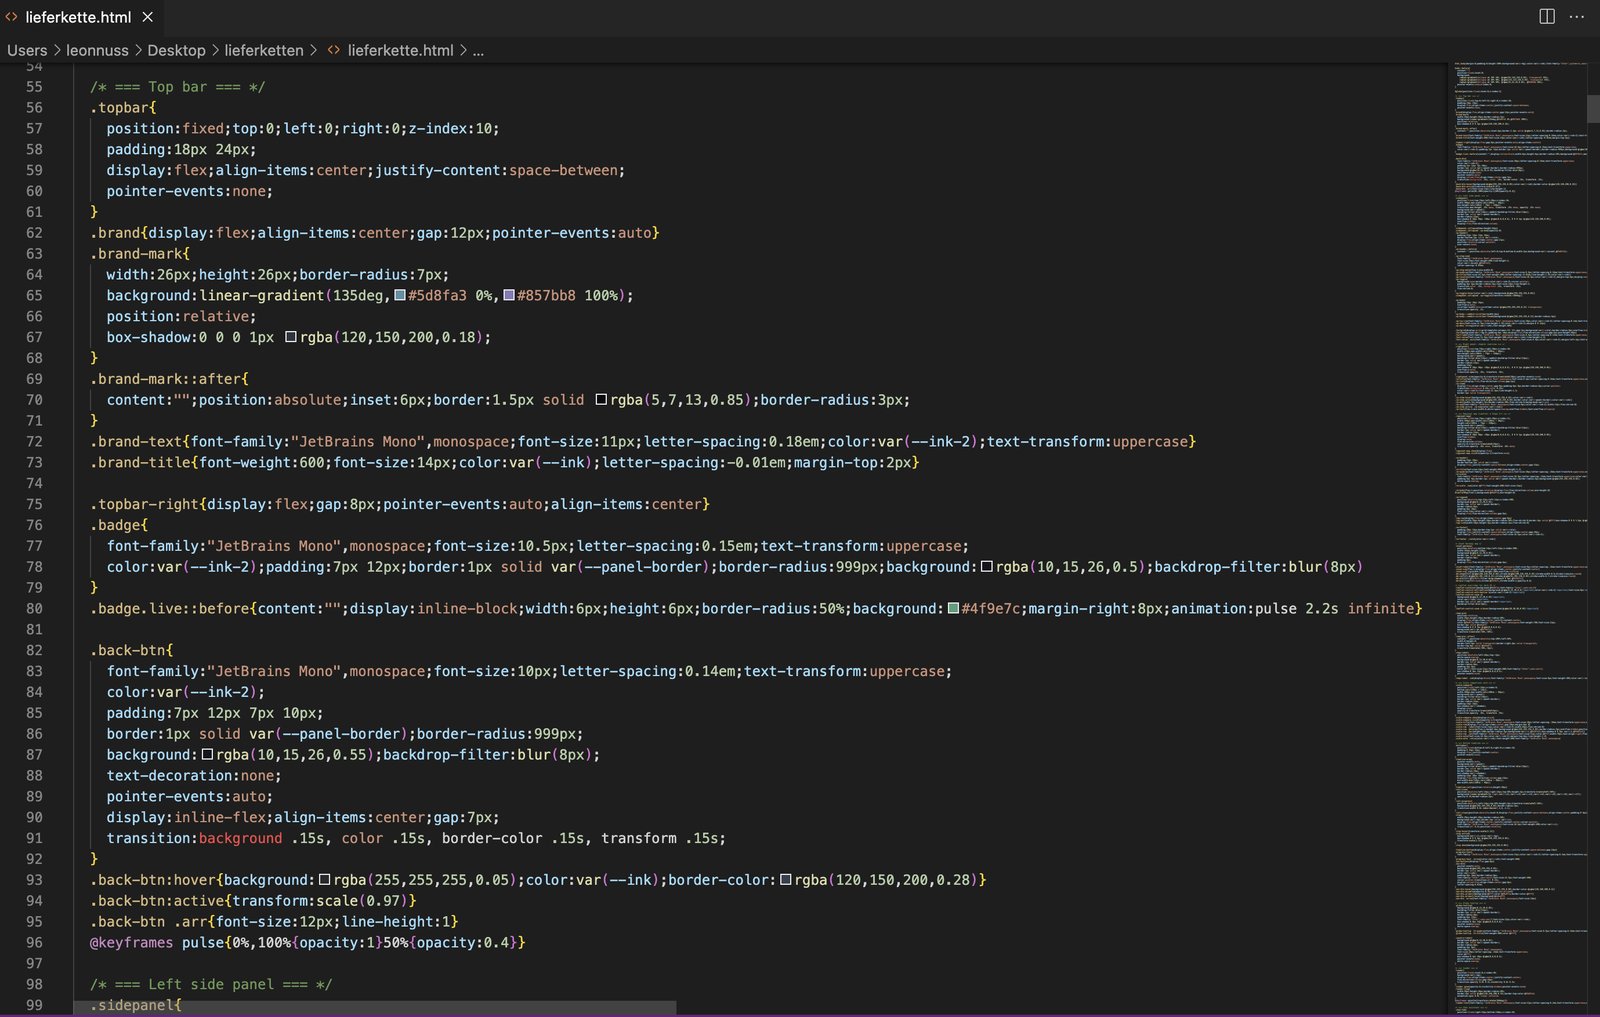Click the lieferkette.html breadcrumb file
The height and width of the screenshot is (1017, 1600).
[x=400, y=50]
